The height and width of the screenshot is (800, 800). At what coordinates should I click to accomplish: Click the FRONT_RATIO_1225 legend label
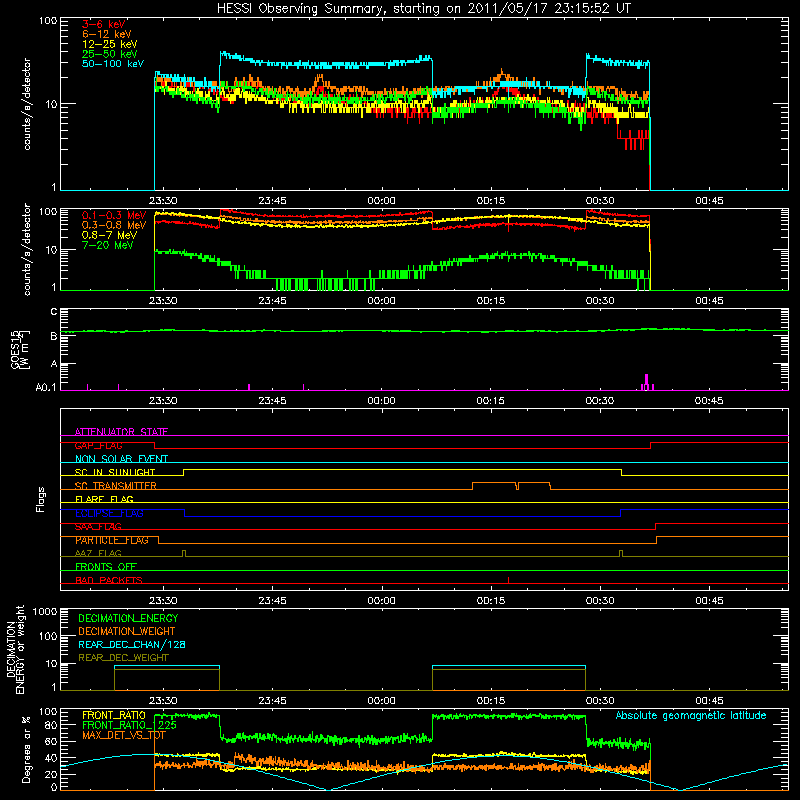click(129, 725)
